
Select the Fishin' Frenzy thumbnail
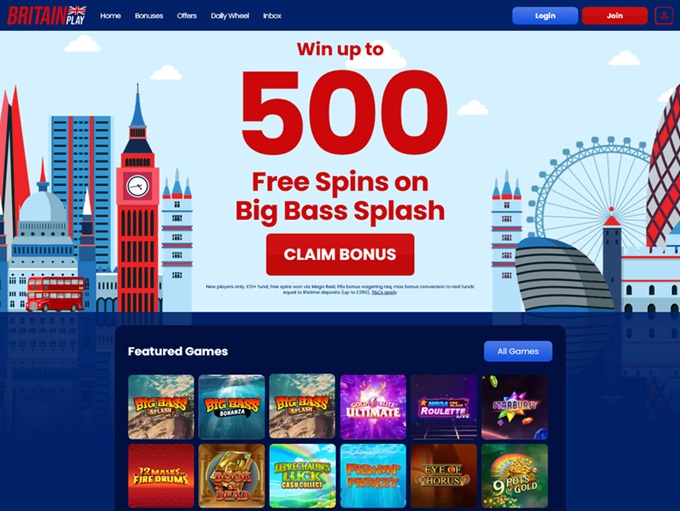(373, 476)
